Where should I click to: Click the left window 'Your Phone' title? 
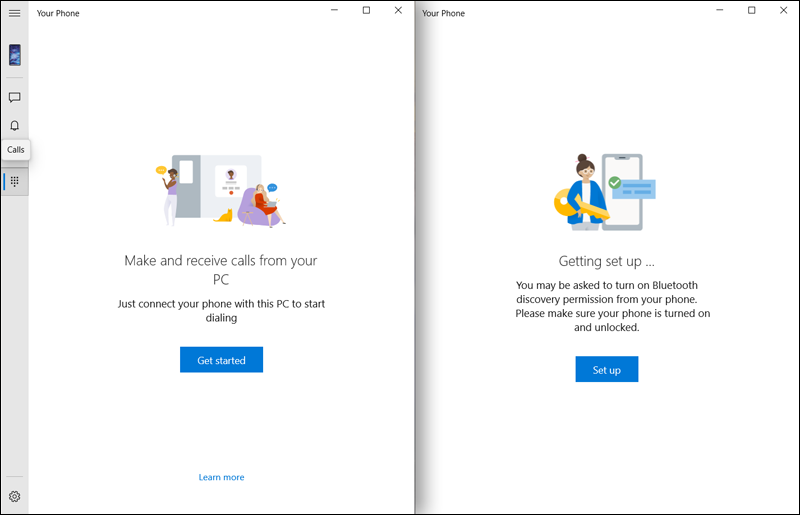58,13
